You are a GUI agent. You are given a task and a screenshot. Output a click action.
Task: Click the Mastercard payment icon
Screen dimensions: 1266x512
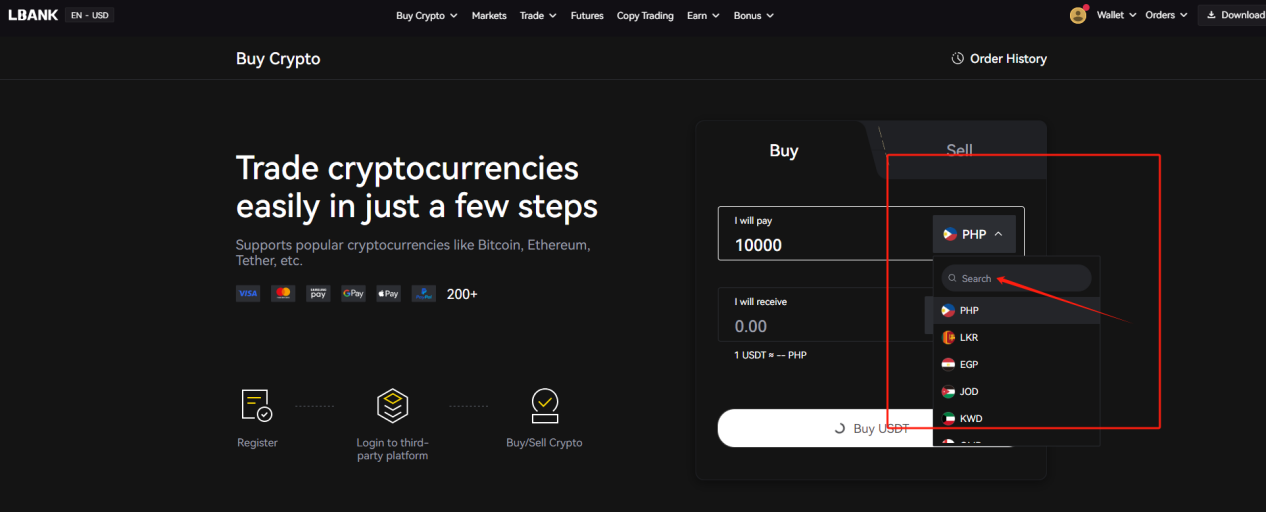click(x=283, y=293)
